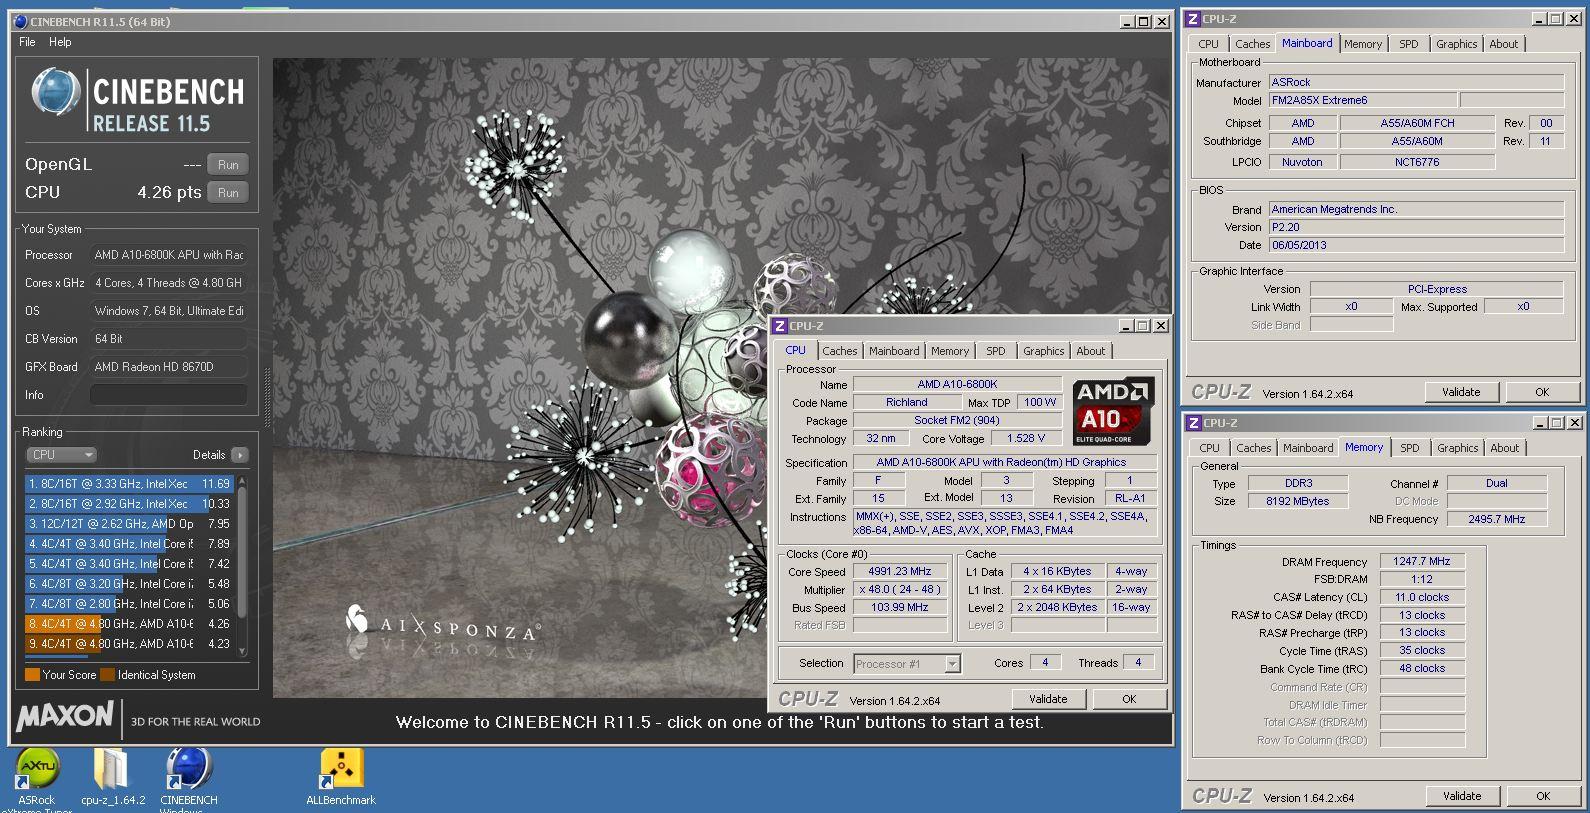Select ranking row 9 scoring 4.23

(129, 644)
